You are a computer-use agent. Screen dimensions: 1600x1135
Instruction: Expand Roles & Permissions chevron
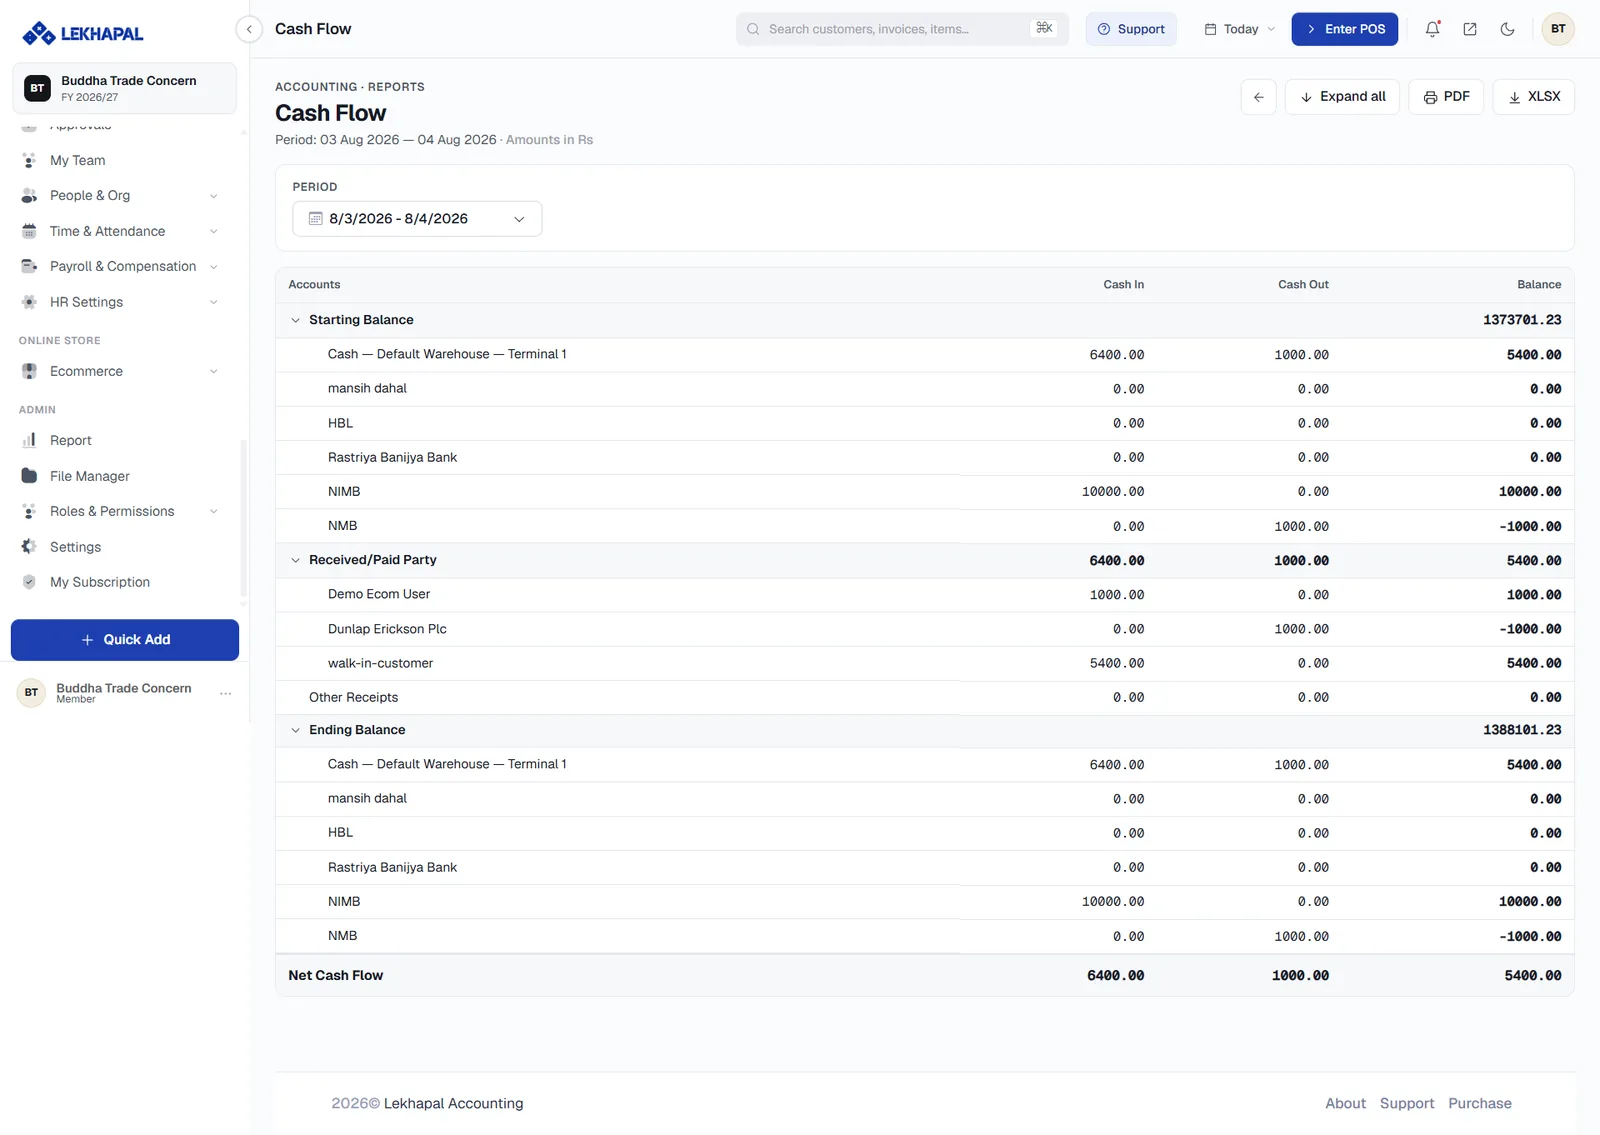214,511
